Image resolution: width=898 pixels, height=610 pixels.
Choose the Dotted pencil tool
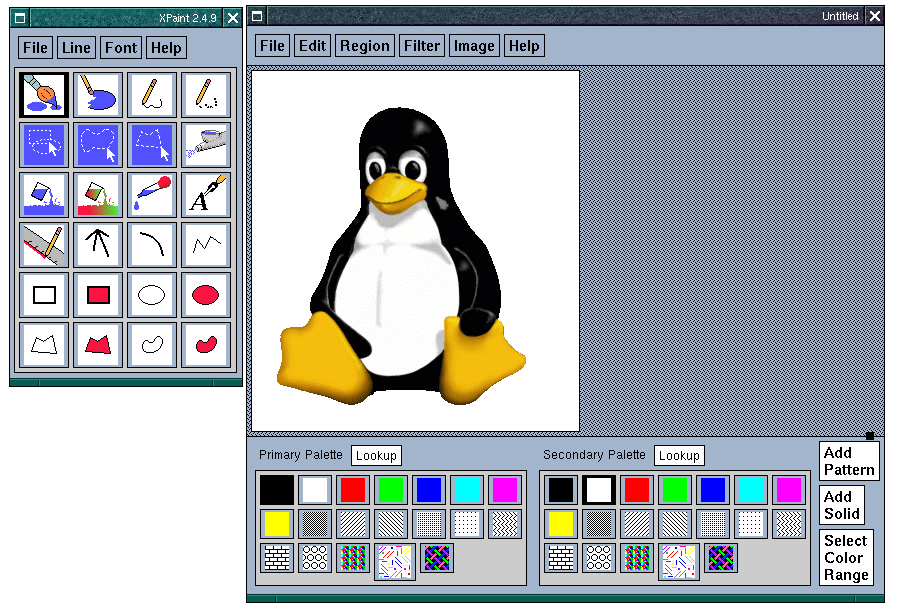206,94
